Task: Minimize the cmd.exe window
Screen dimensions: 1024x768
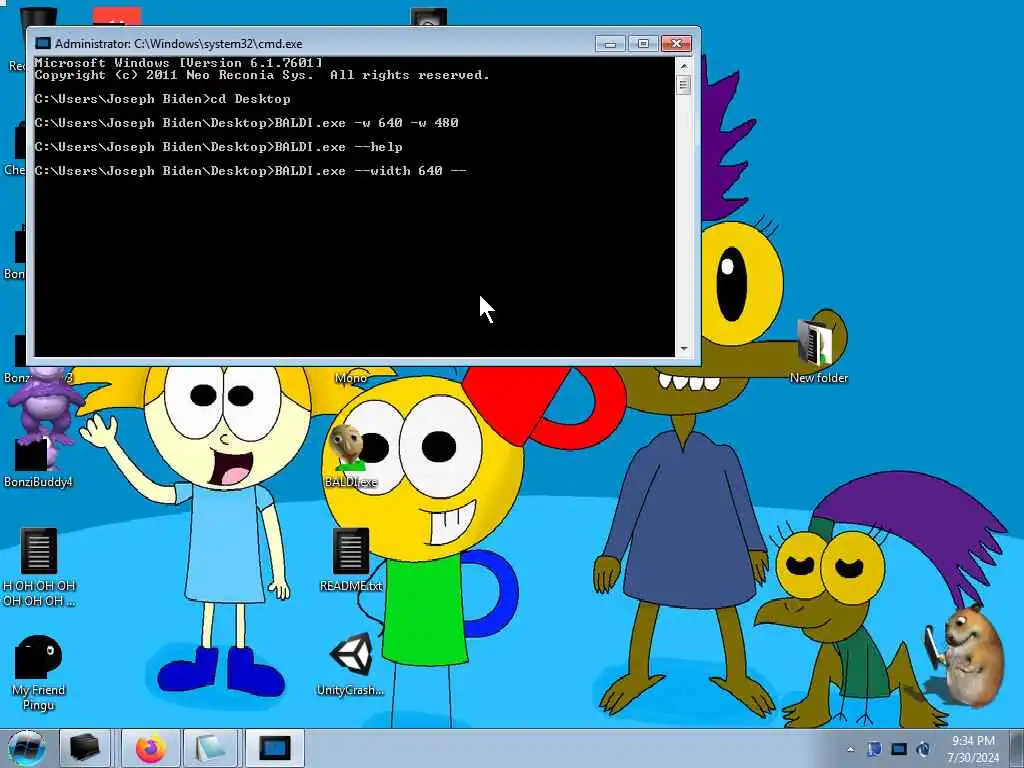Action: click(x=610, y=44)
